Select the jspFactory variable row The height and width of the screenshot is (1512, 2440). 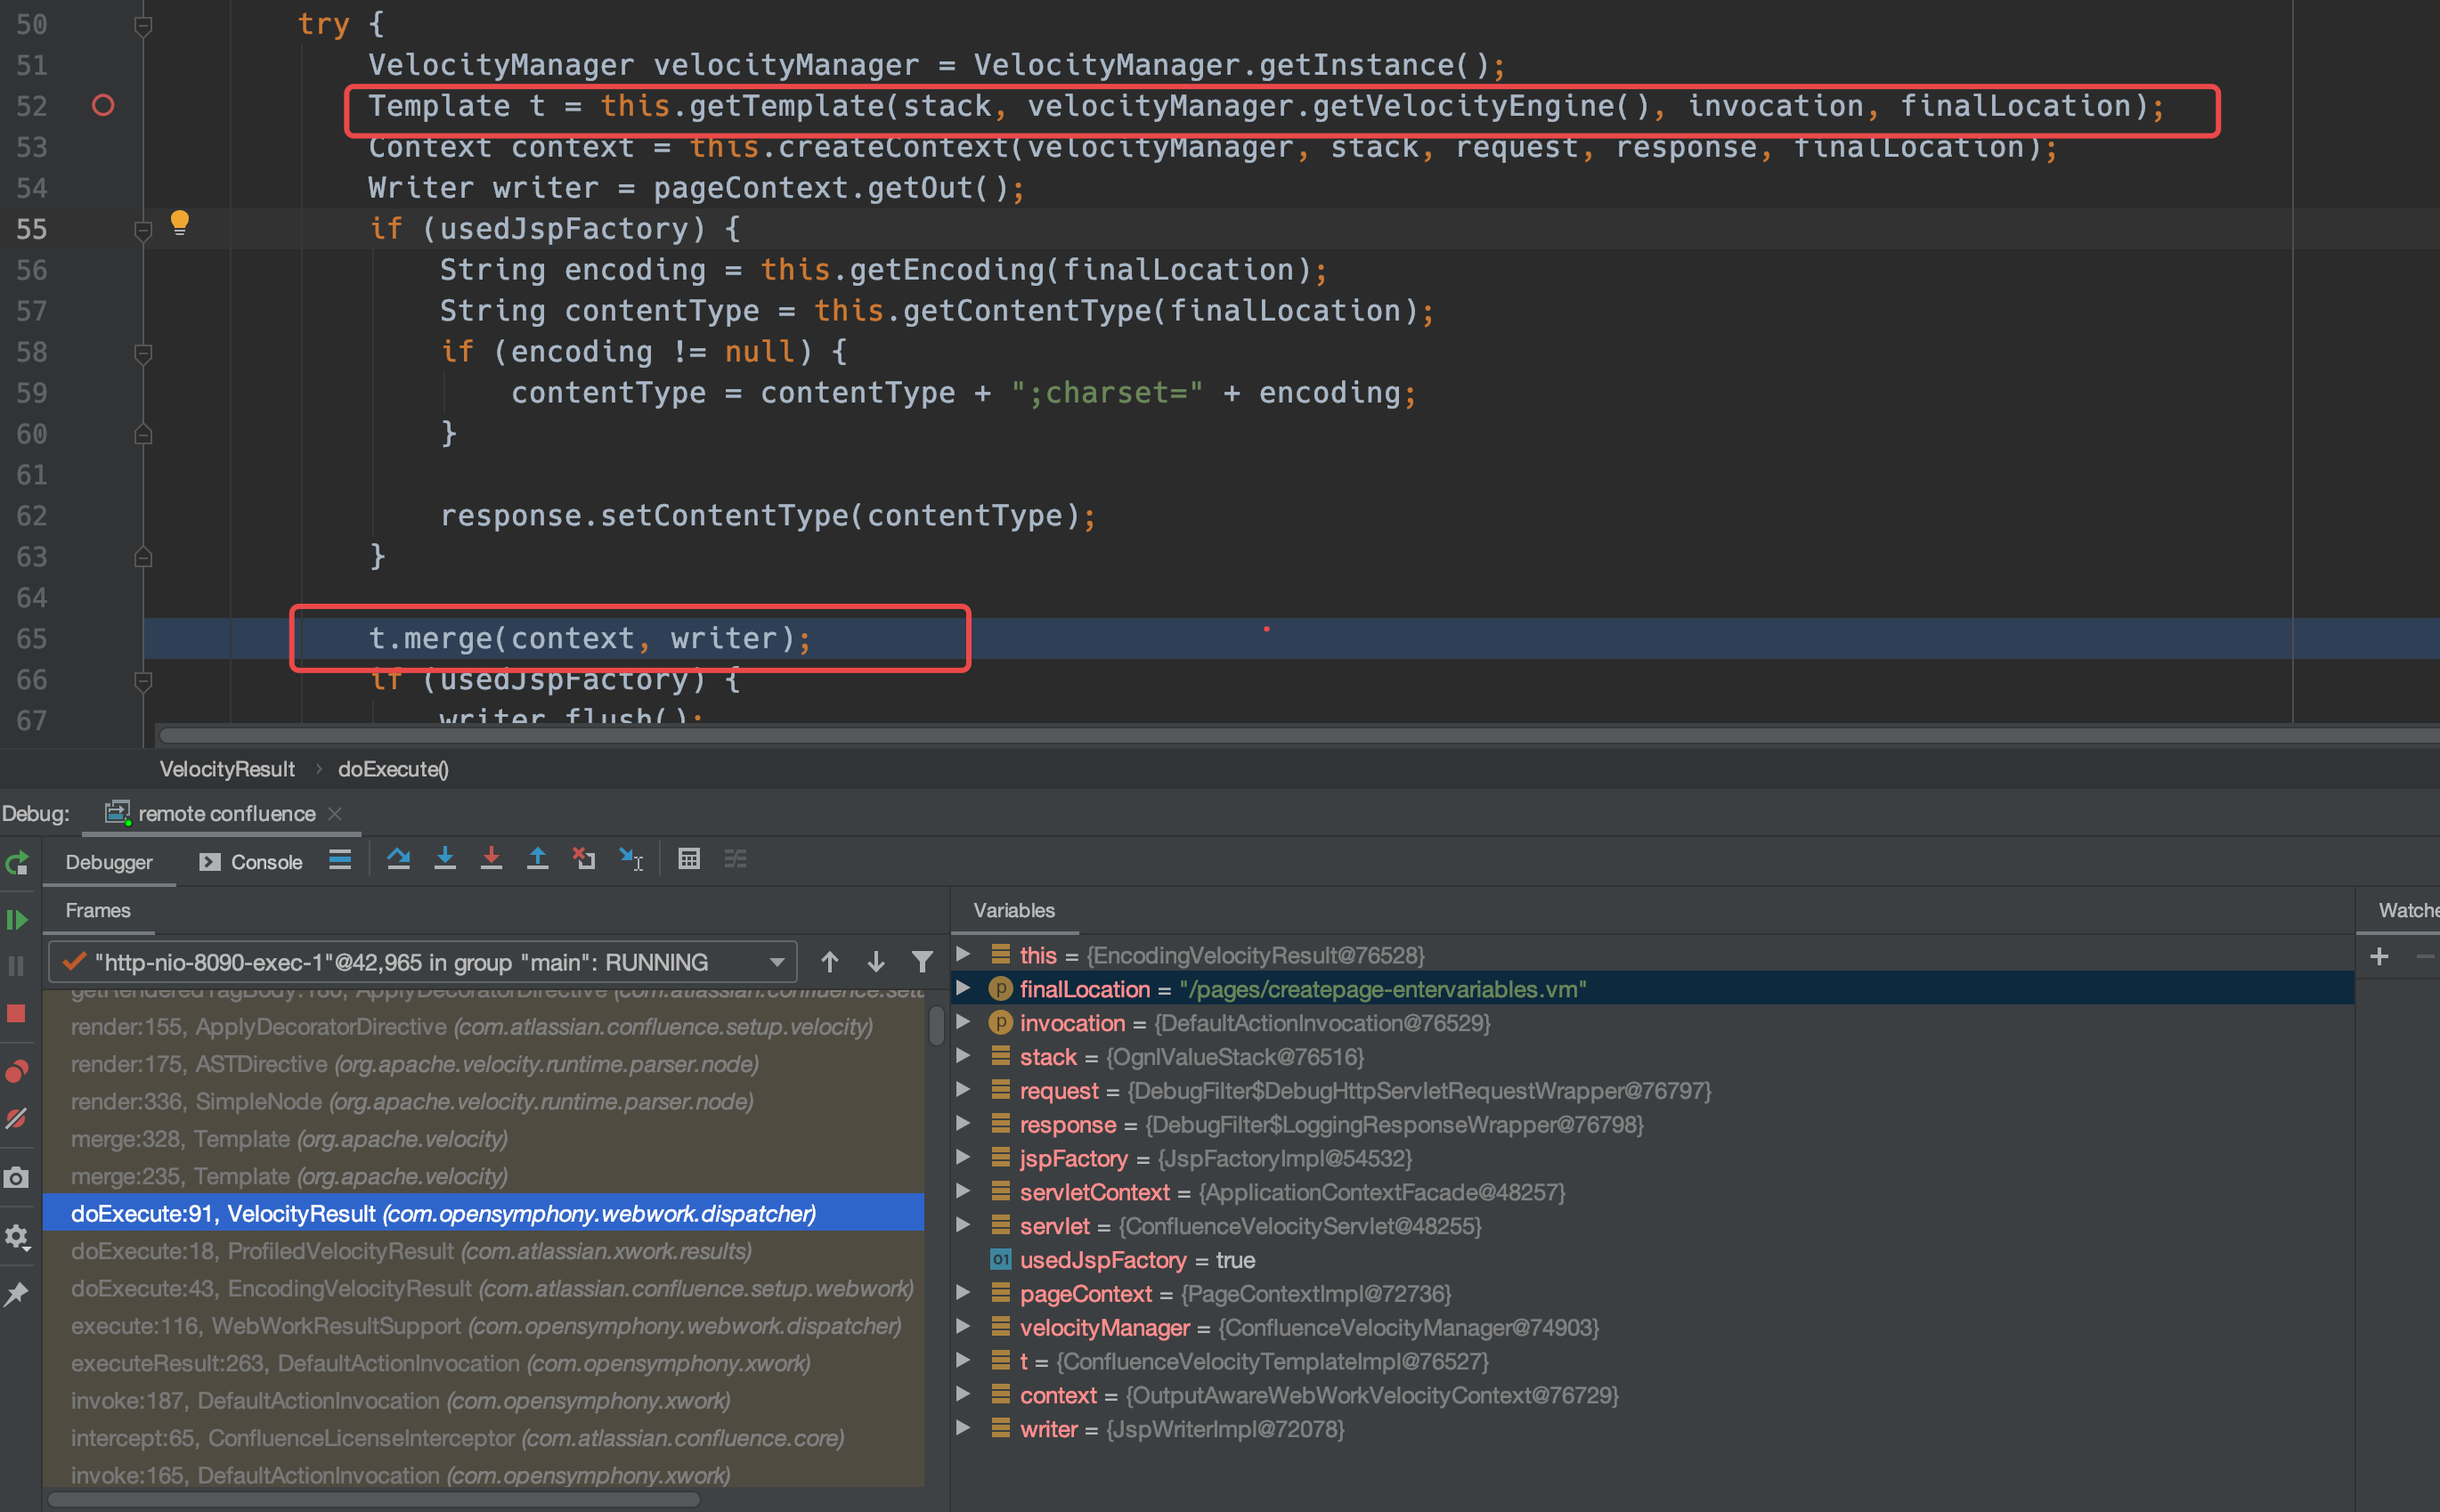(1653, 1158)
